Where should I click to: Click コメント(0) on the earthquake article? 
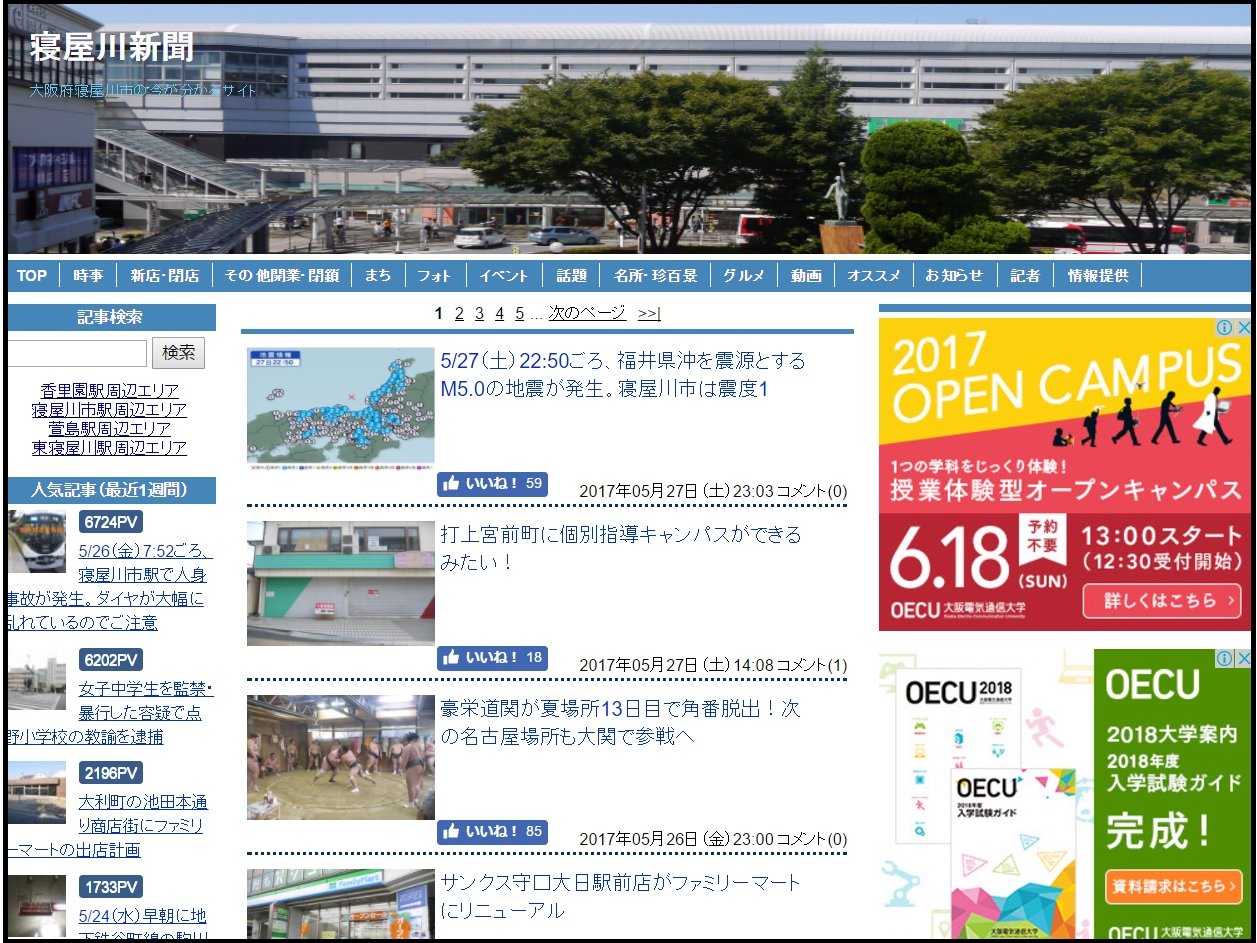[812, 491]
